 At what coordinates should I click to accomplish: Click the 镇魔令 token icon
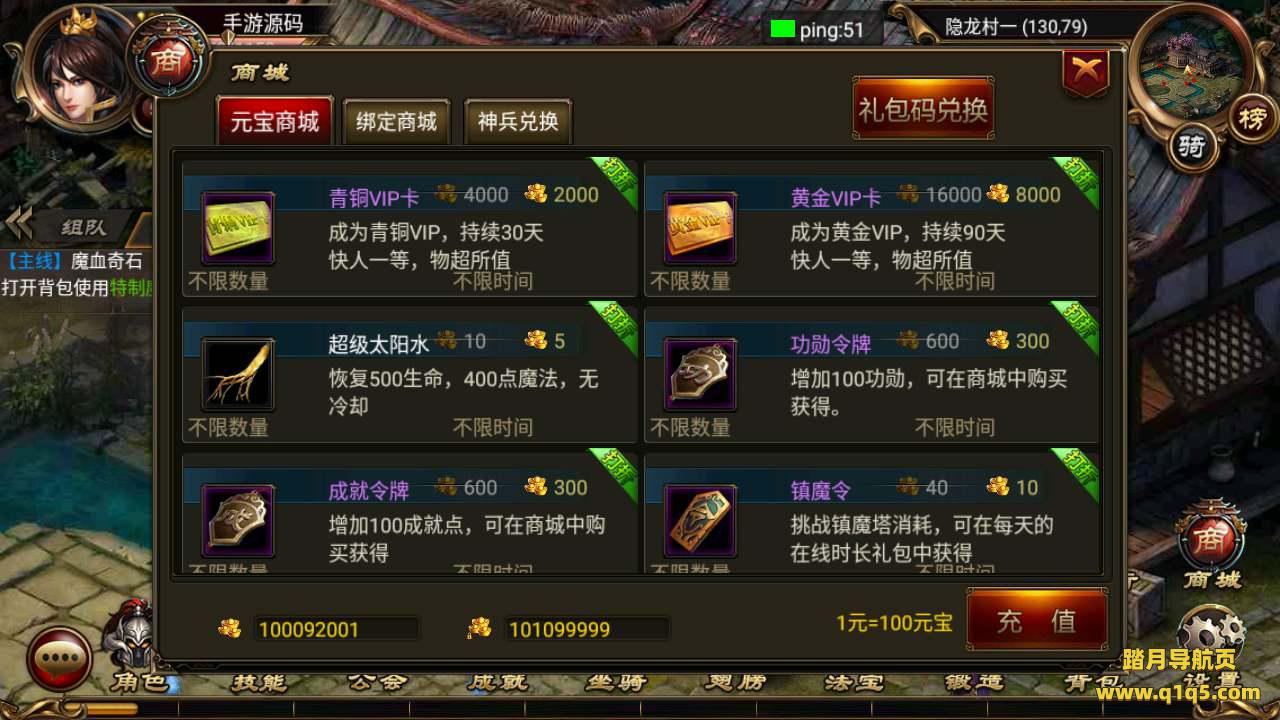coord(700,520)
